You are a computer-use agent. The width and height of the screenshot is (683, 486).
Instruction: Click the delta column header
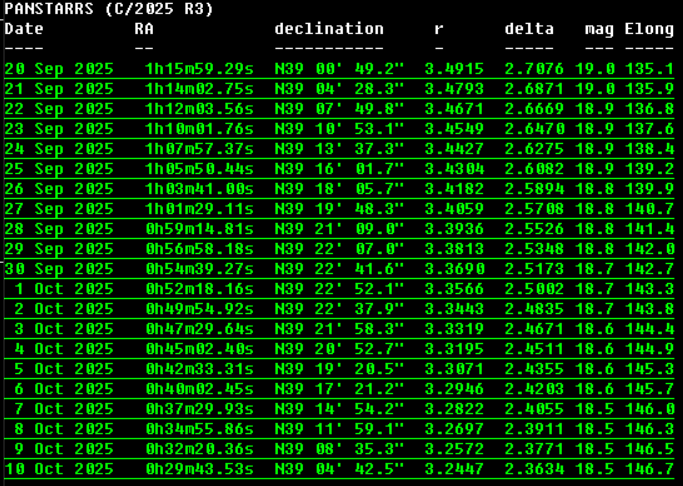point(529,29)
